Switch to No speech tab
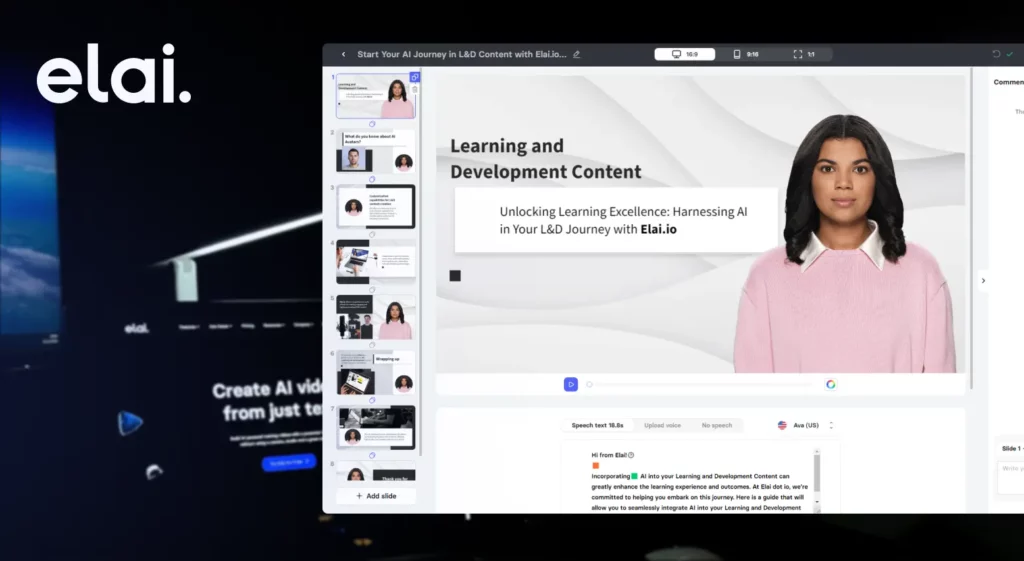Viewport: 1024px width, 561px height. click(x=716, y=425)
